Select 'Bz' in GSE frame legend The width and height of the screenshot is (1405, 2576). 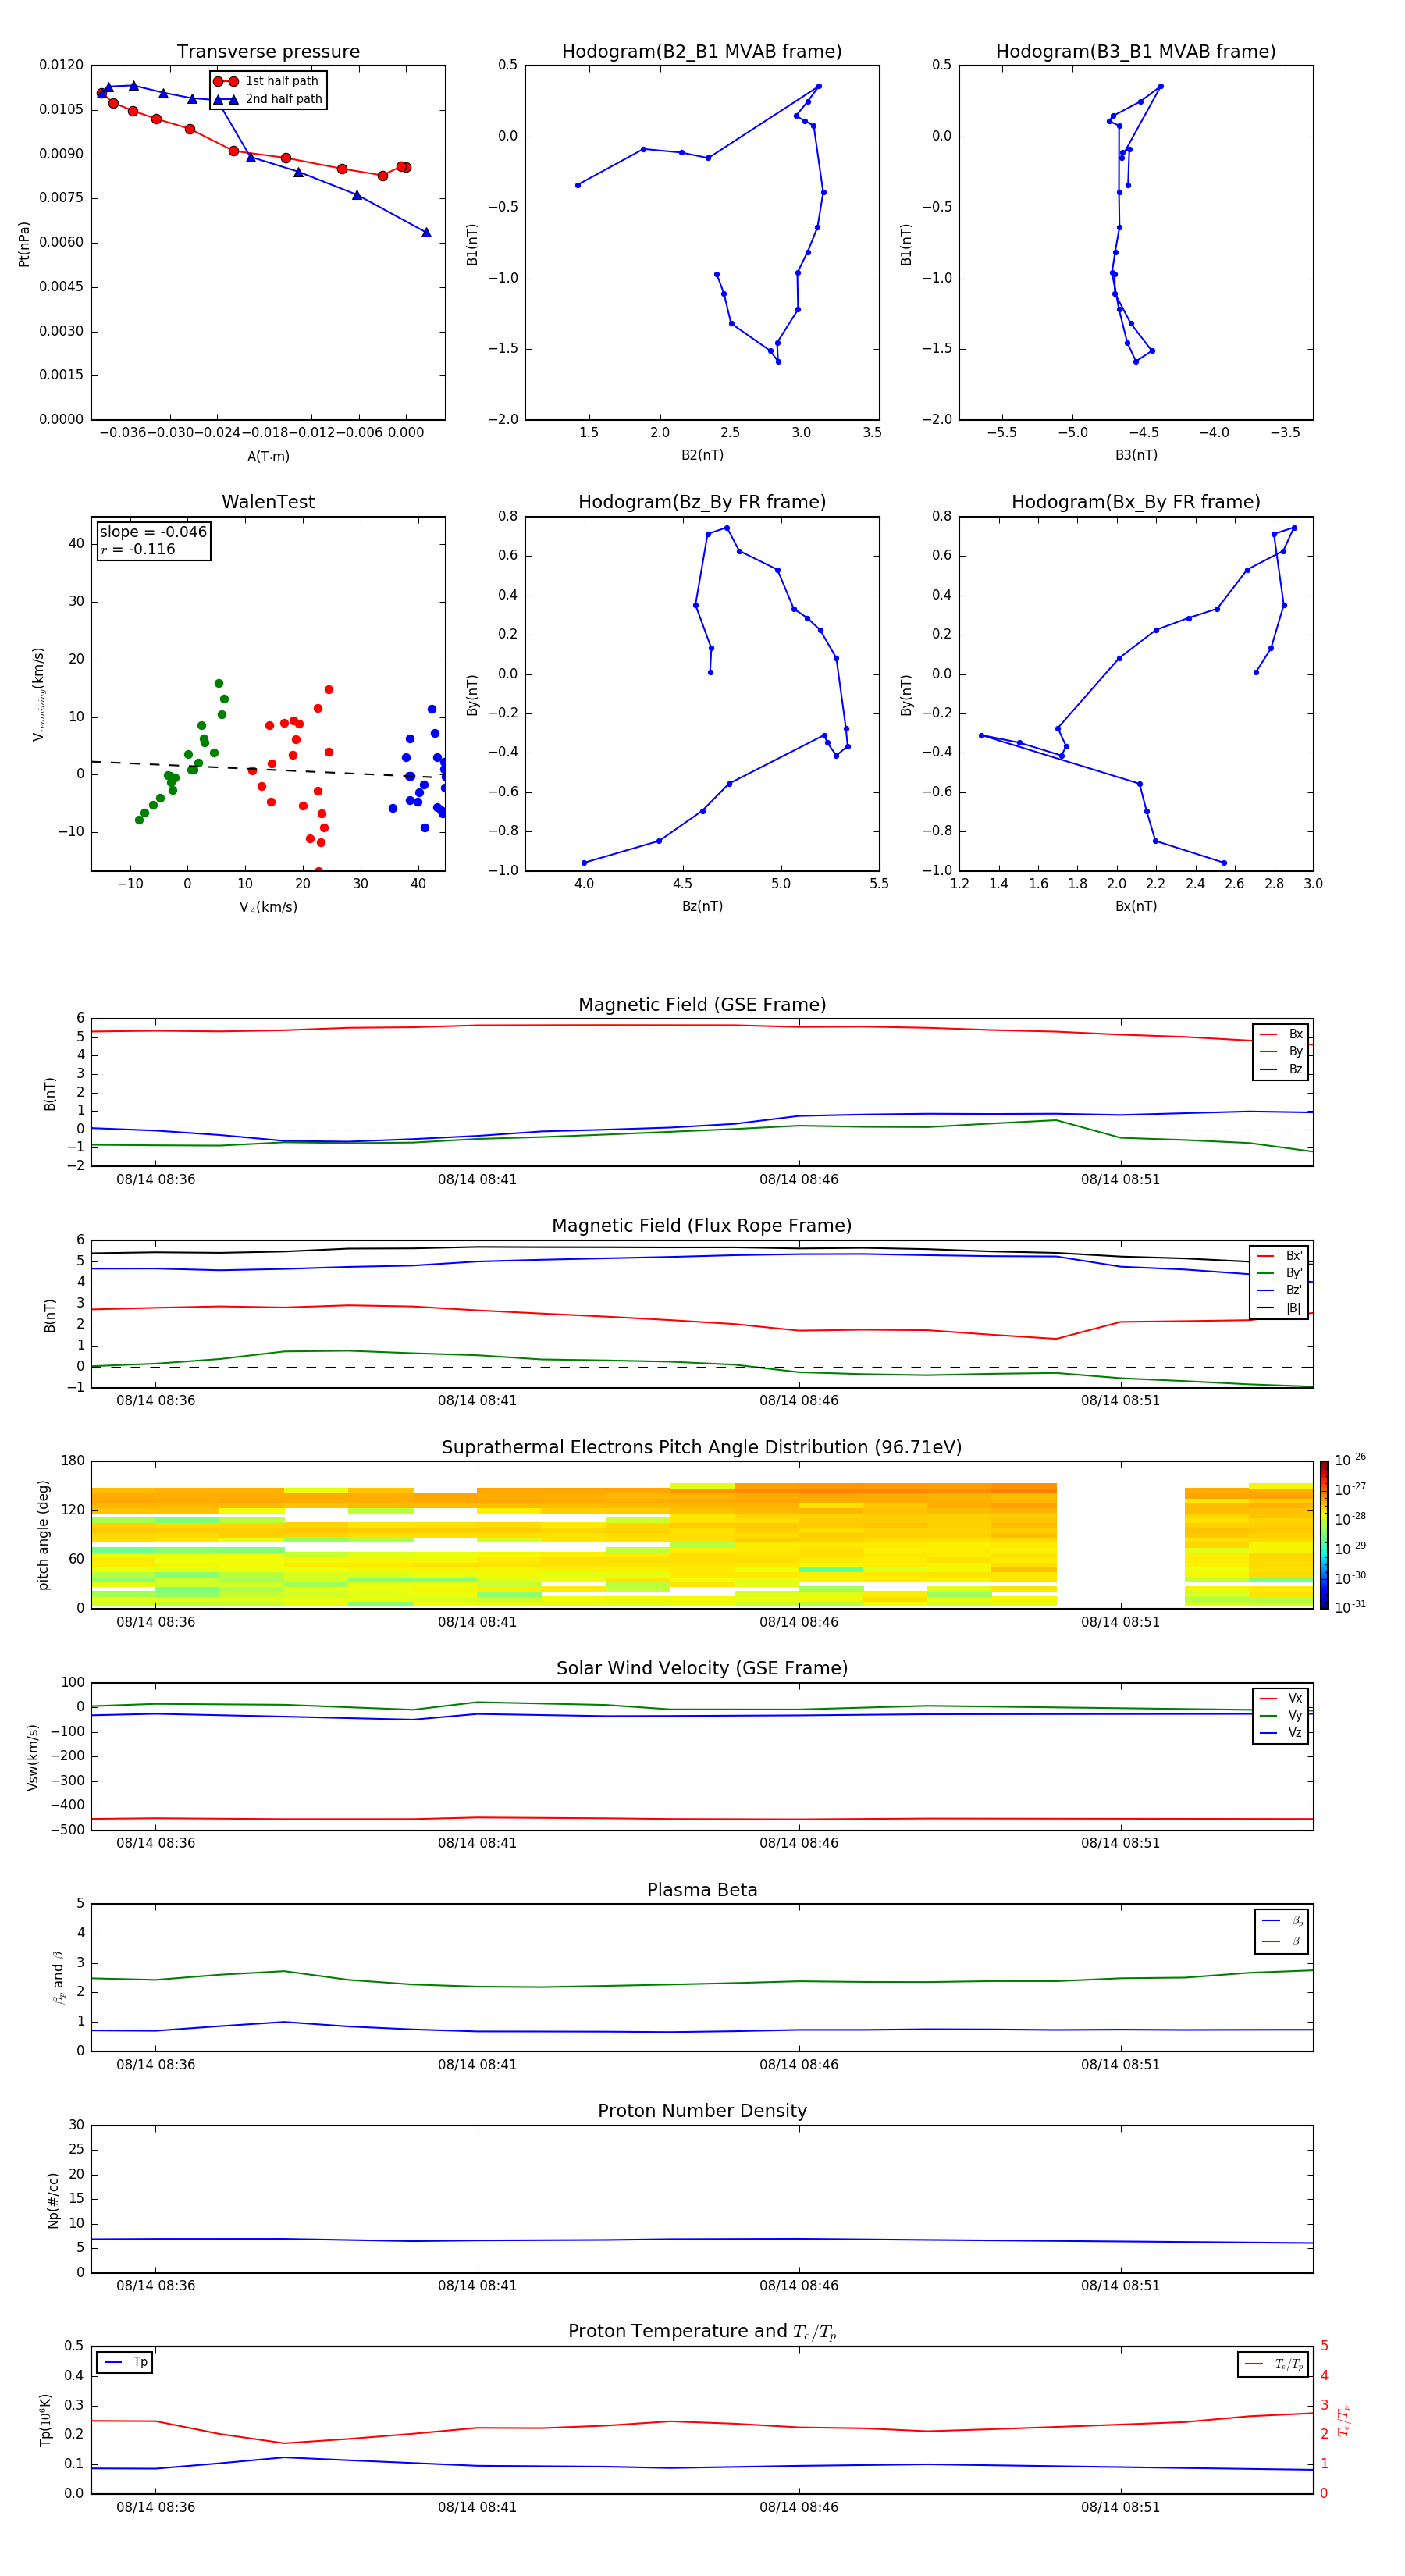[1281, 1069]
